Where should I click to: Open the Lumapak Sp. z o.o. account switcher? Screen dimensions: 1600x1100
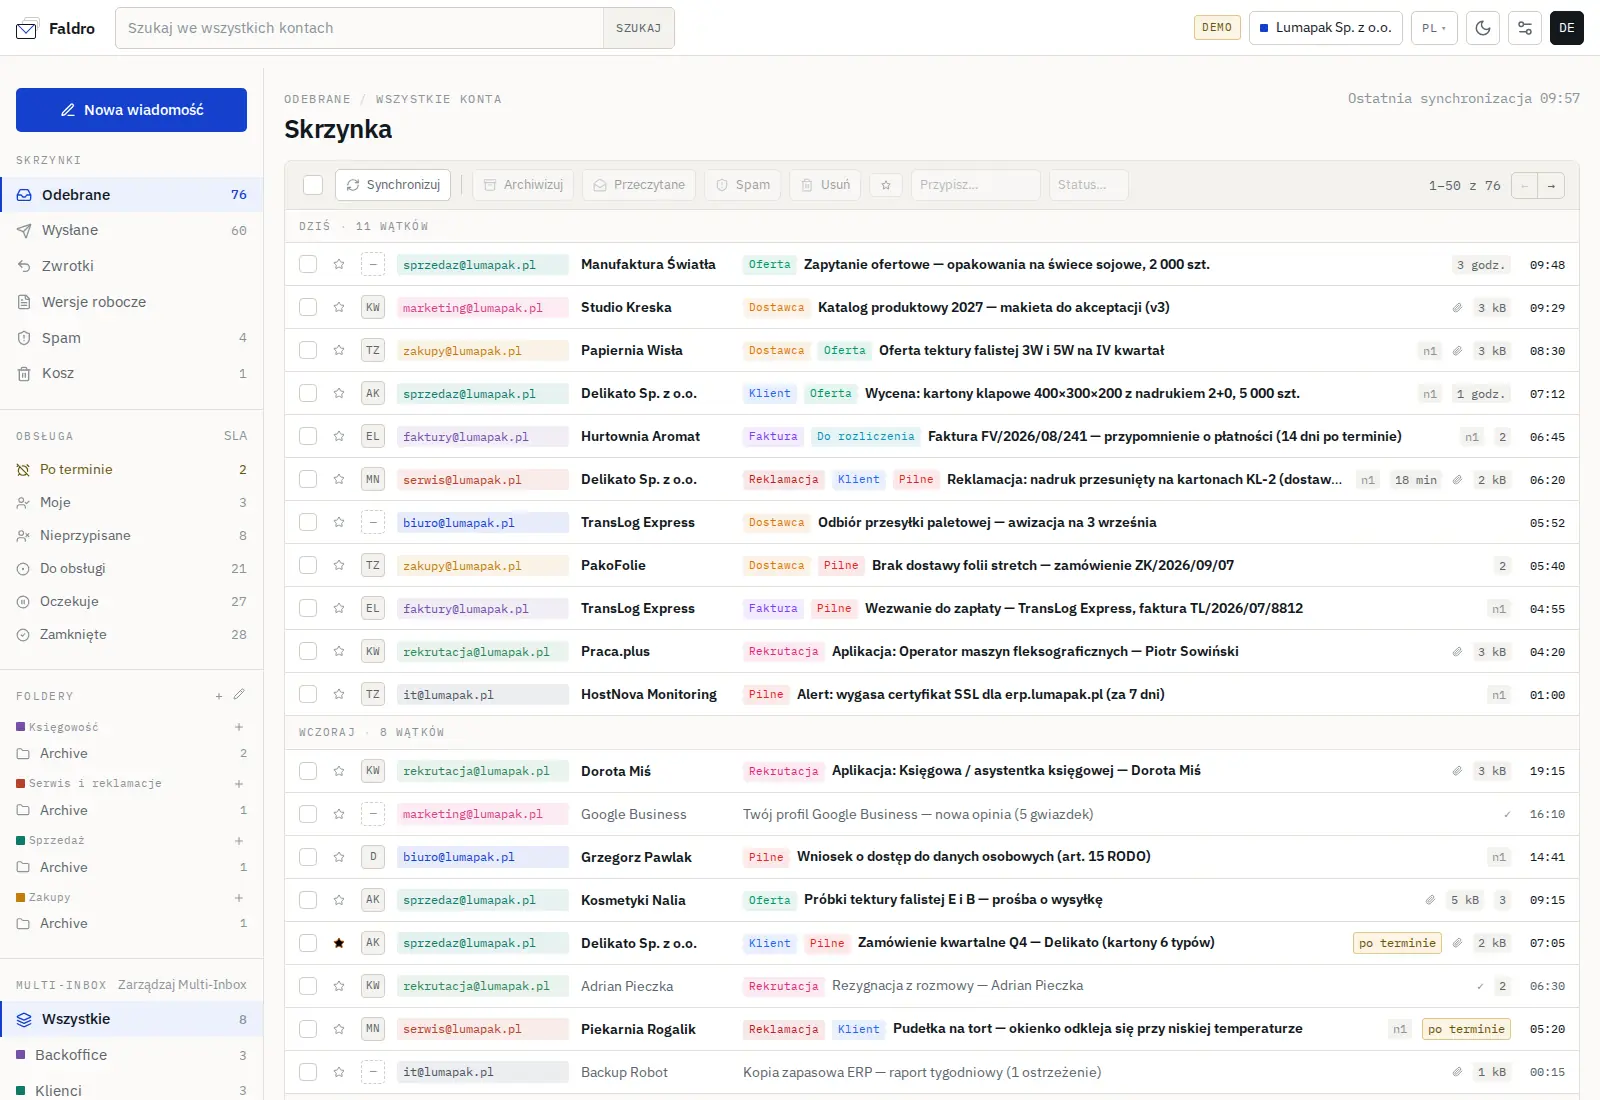[1326, 28]
